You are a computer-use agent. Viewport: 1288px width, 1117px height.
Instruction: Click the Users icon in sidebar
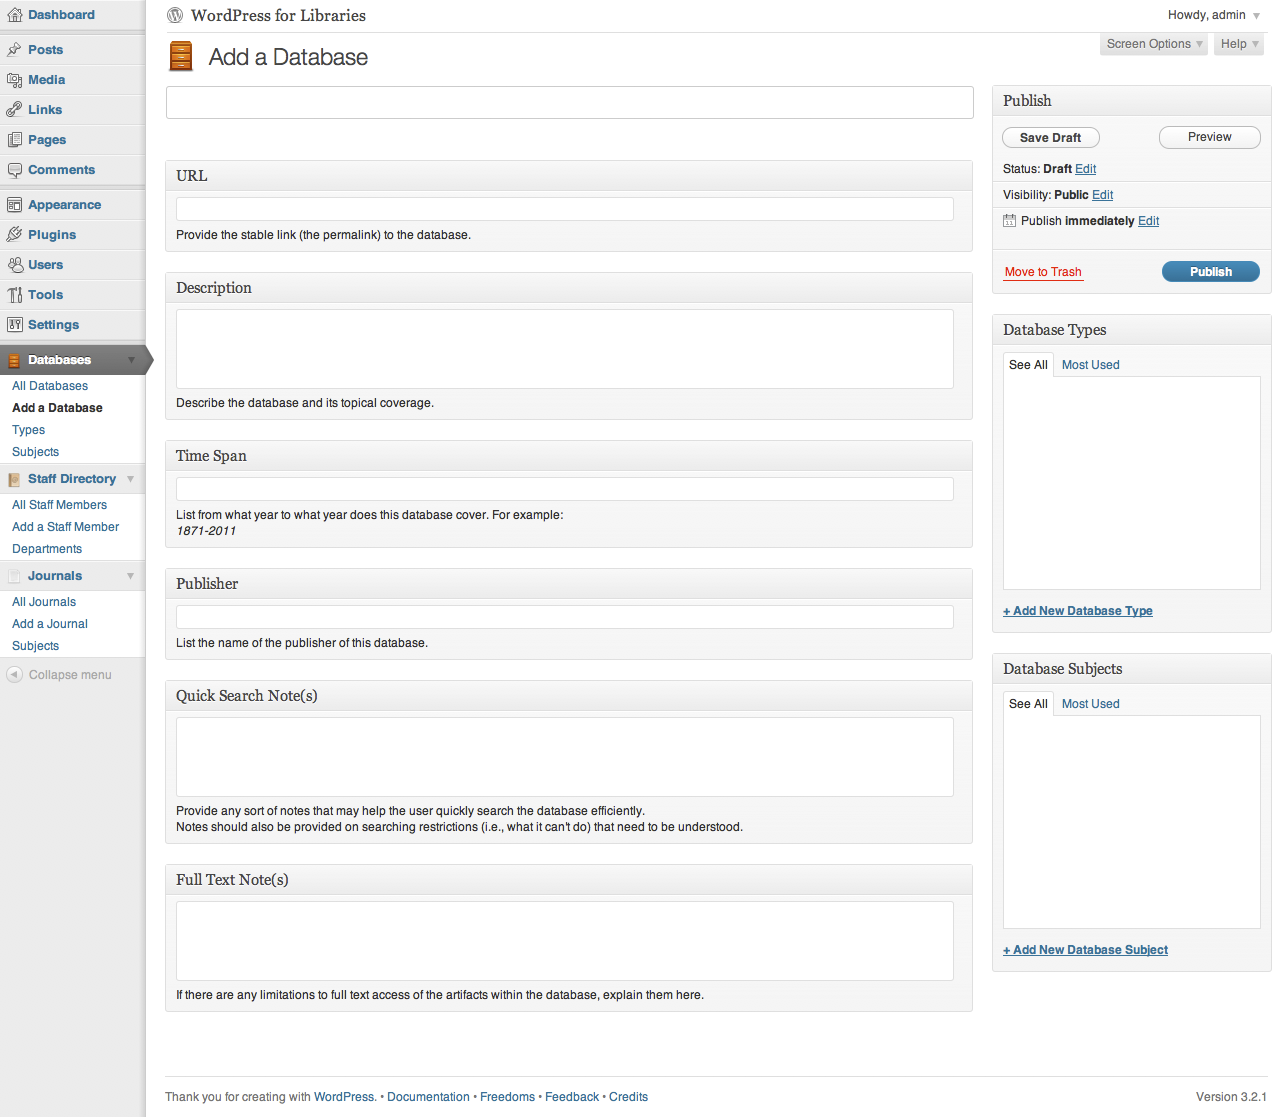pyautogui.click(x=14, y=265)
